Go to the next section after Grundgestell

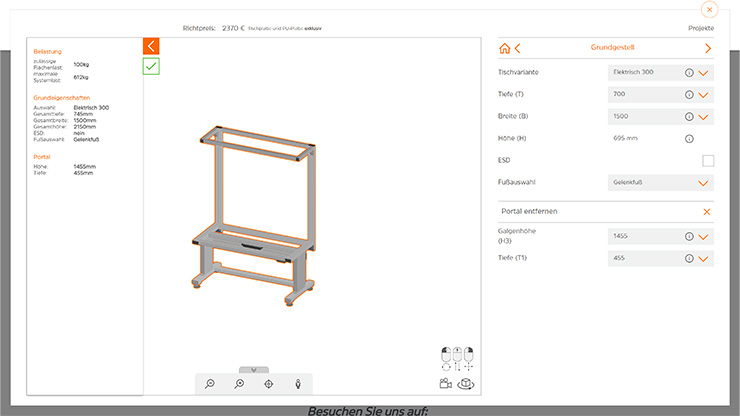click(x=708, y=48)
